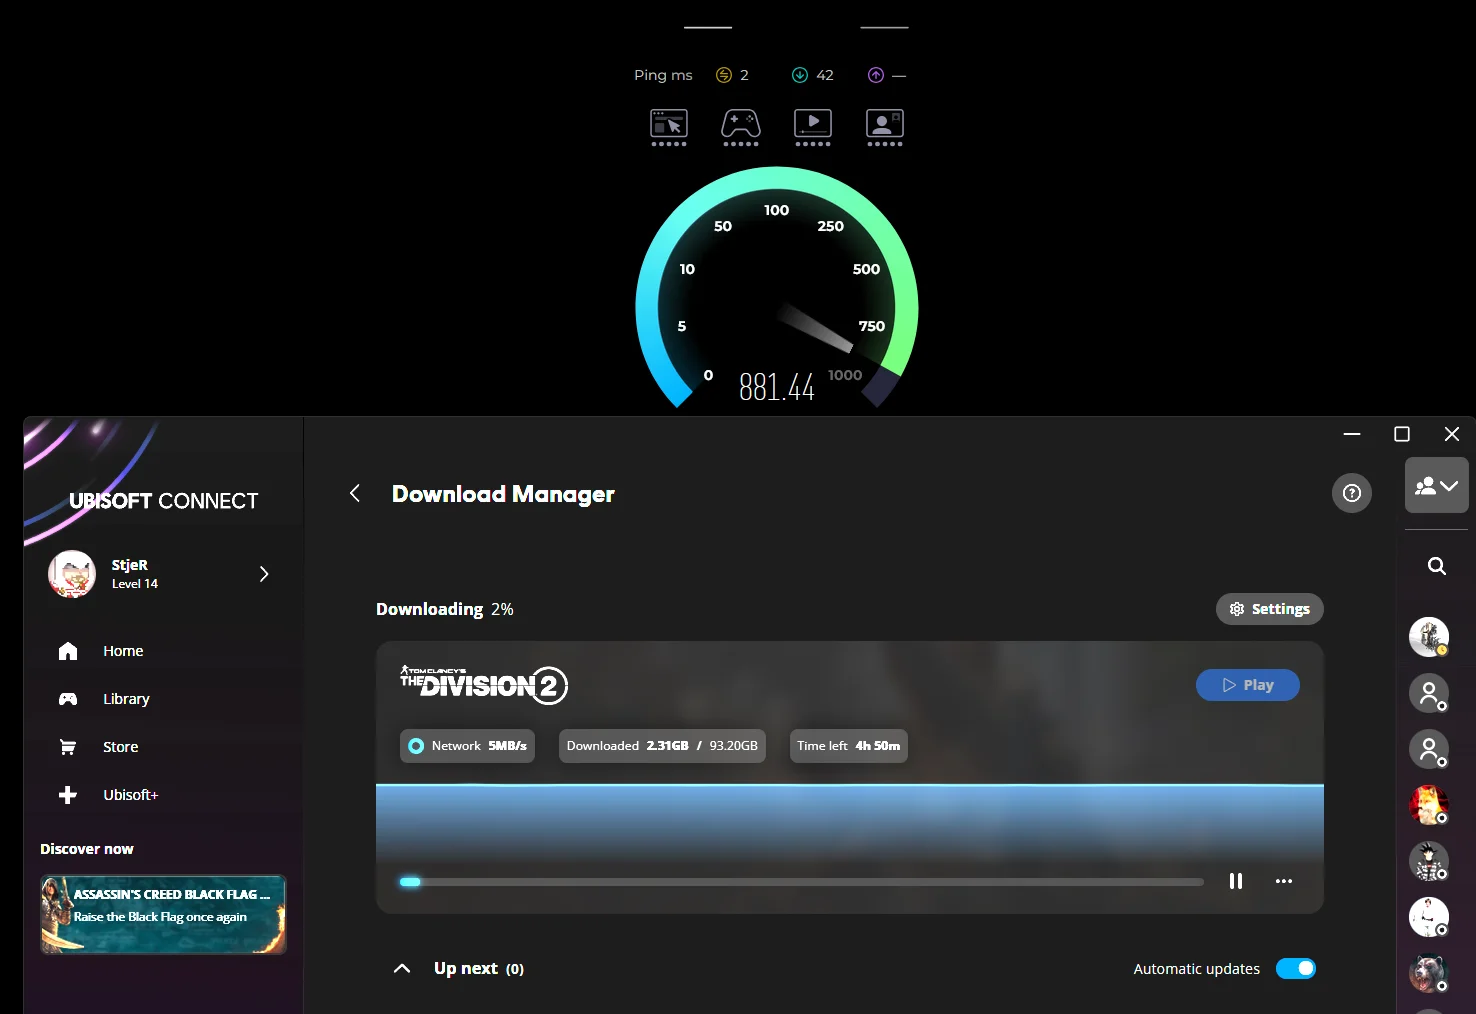Image resolution: width=1476 pixels, height=1014 pixels.
Task: Click the Division 2 game logo
Action: [x=484, y=685]
